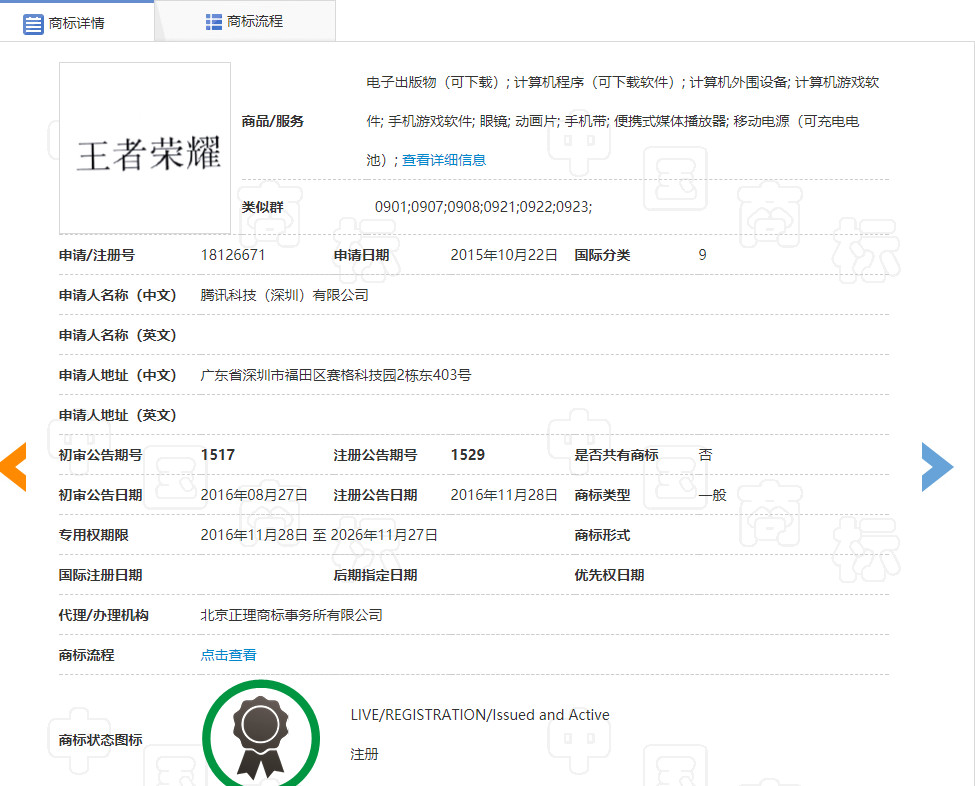975x786 pixels.
Task: Open the 商标流程 tab
Action: (x=254, y=21)
